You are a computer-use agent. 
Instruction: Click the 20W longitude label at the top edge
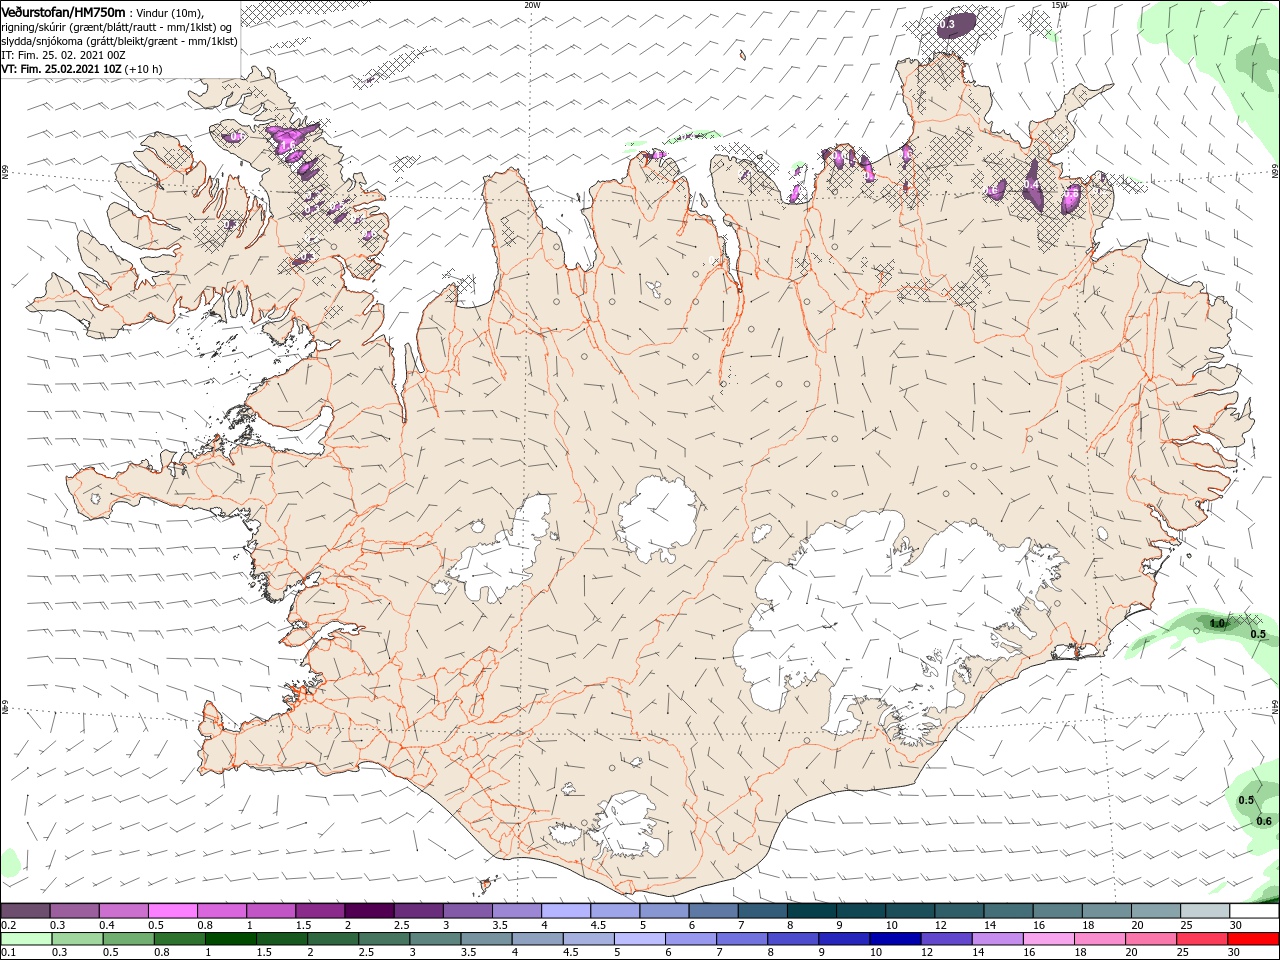click(x=532, y=5)
